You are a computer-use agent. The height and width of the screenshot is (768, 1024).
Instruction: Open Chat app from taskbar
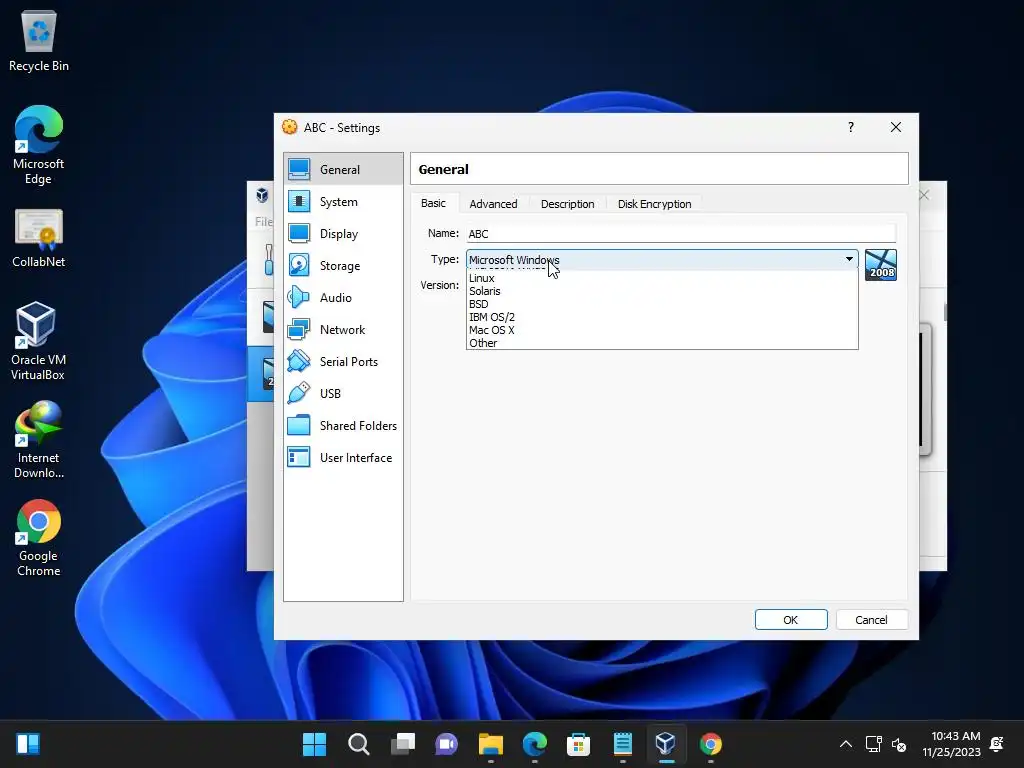pos(447,744)
